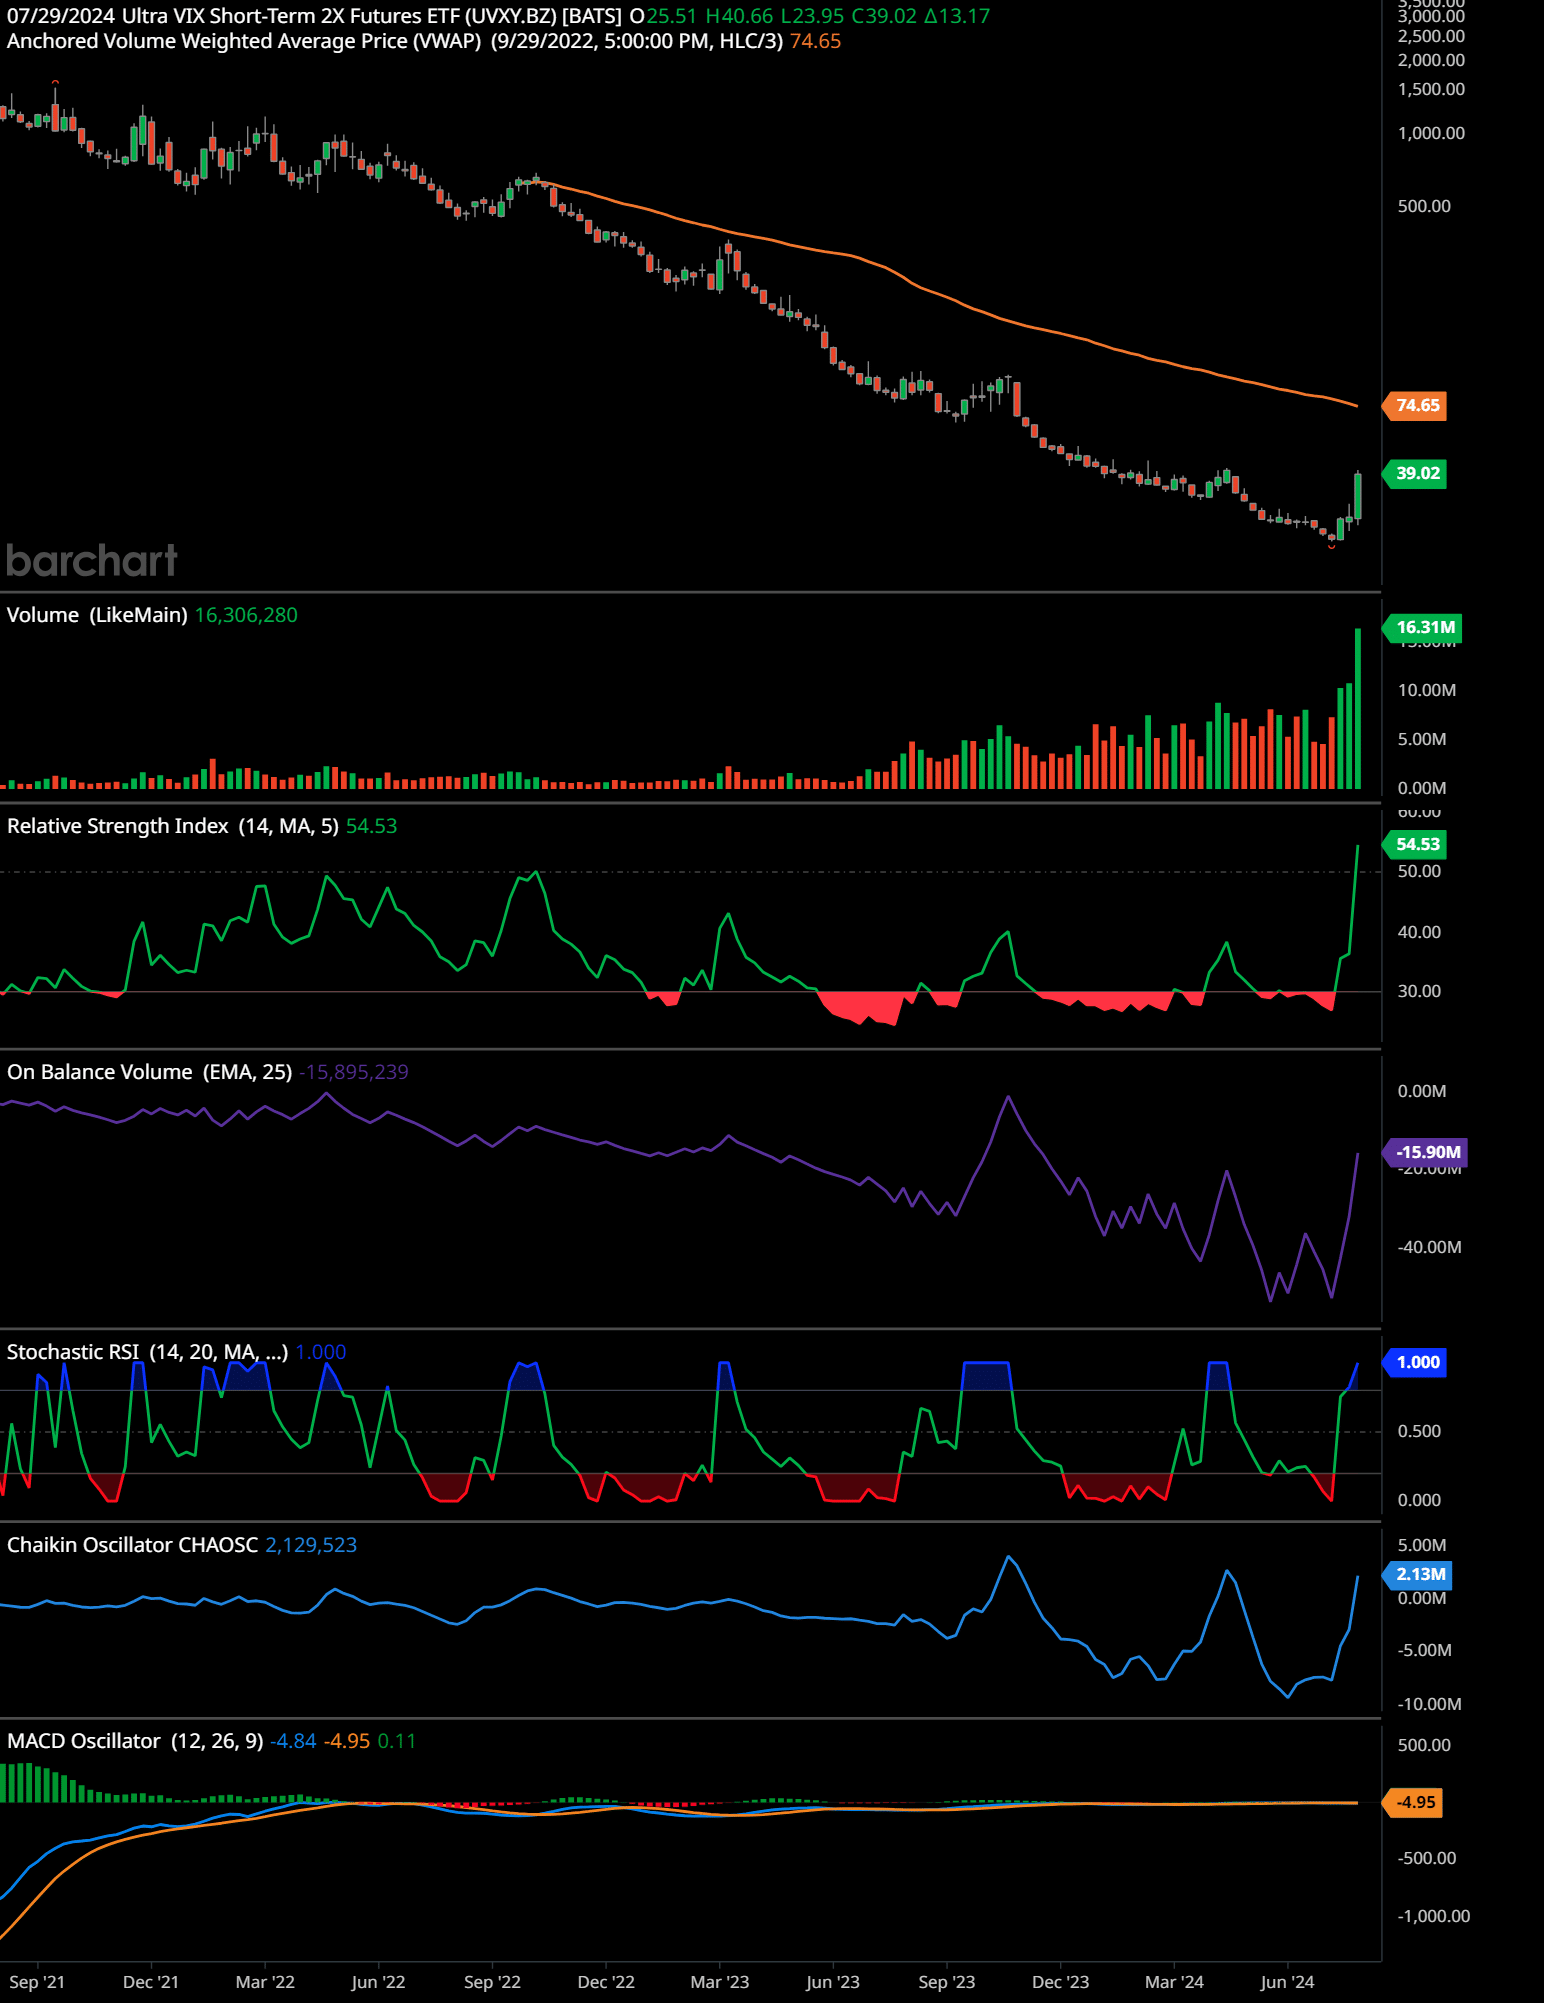1544x2003 pixels.
Task: Click the 40.00 RSI axis label
Action: (x=1419, y=933)
